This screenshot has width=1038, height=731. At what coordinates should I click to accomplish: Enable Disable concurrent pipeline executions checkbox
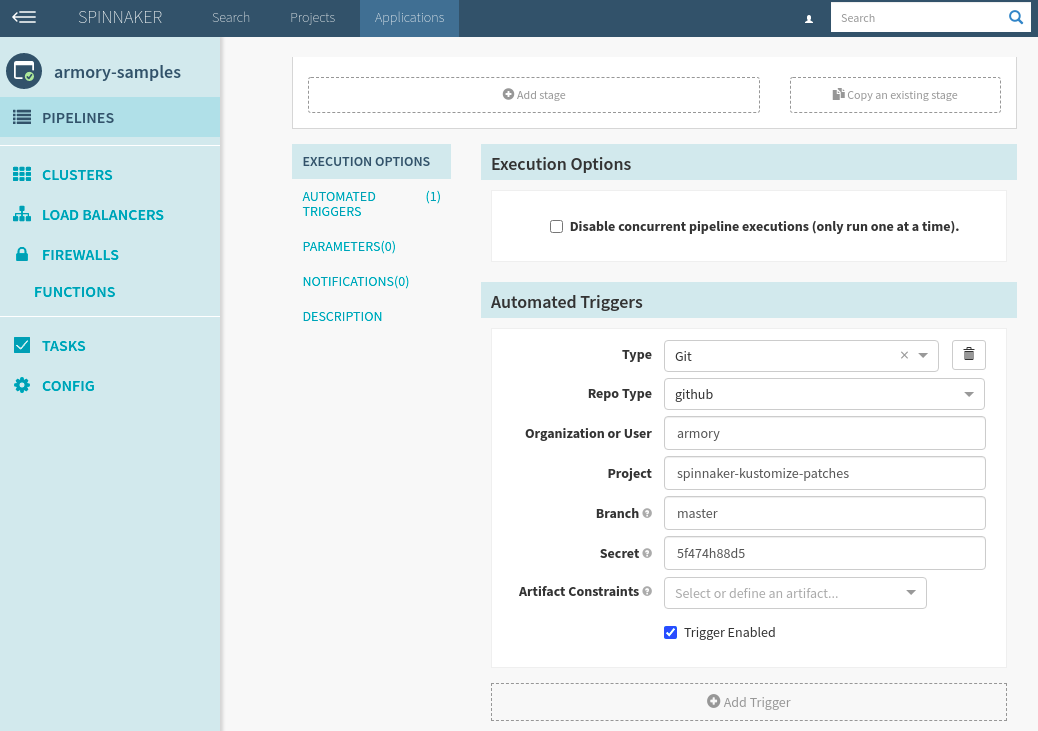tap(557, 227)
